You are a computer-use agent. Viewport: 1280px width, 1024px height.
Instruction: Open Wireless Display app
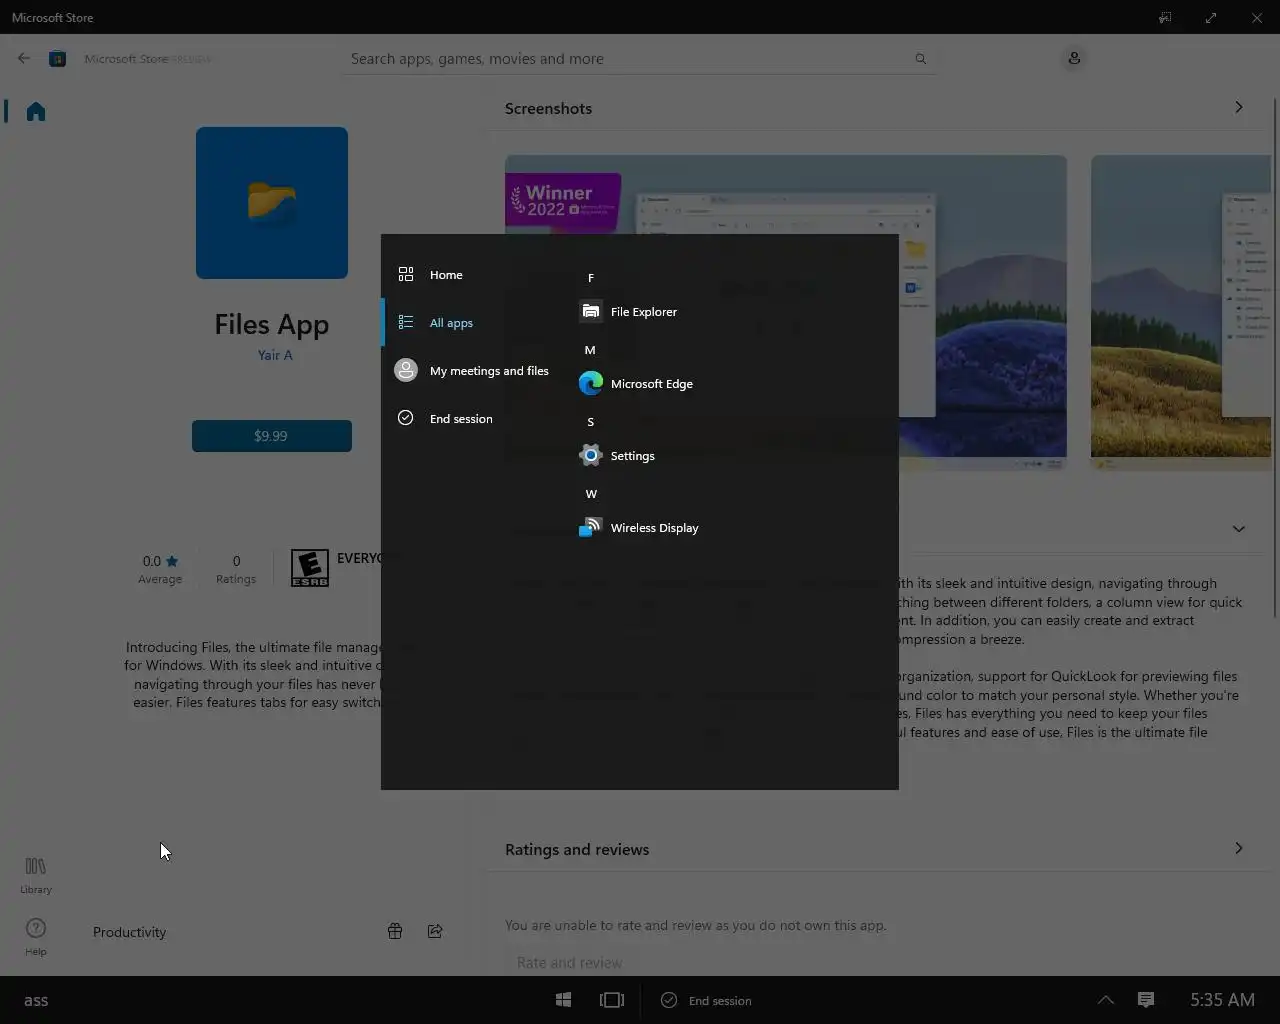639,528
